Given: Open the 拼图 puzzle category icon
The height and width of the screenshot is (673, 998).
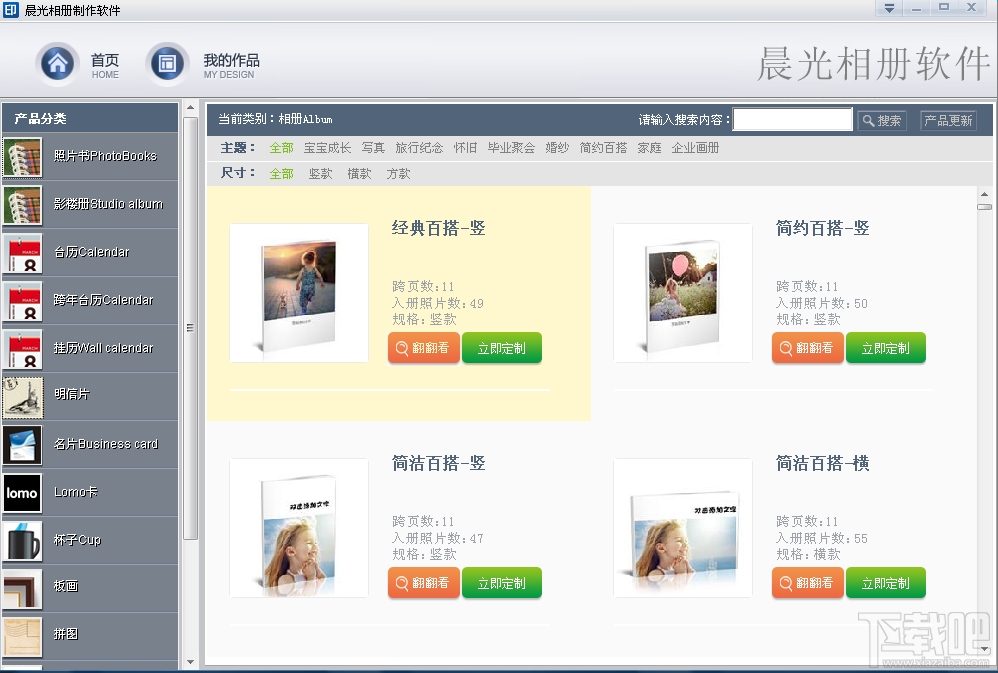Looking at the screenshot, I should [22, 637].
